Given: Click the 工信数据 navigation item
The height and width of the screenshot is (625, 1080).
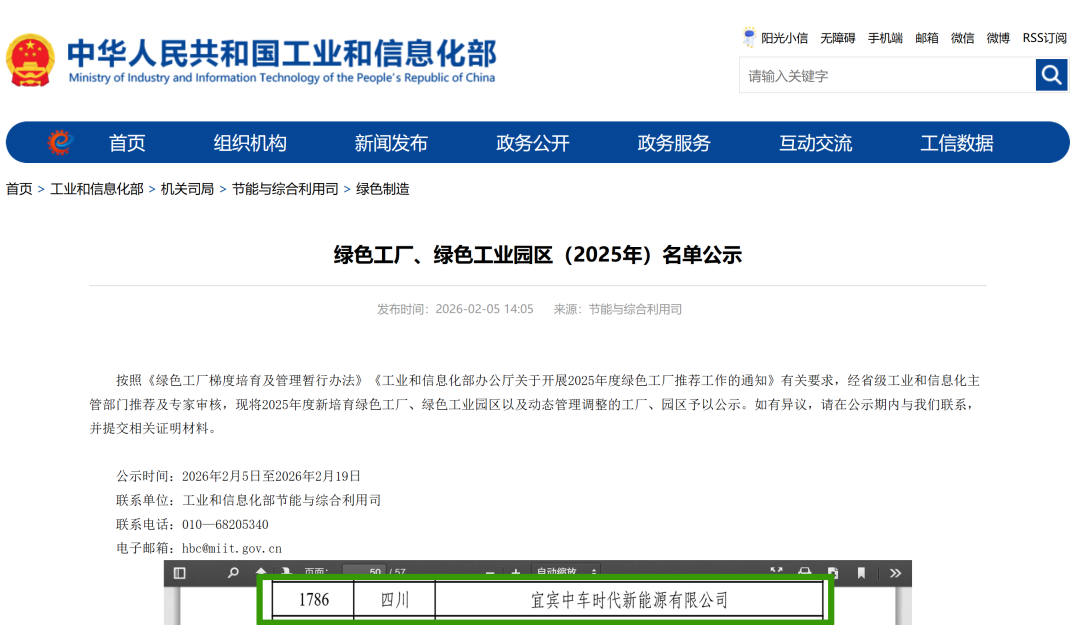Looking at the screenshot, I should pyautogui.click(x=957, y=143).
